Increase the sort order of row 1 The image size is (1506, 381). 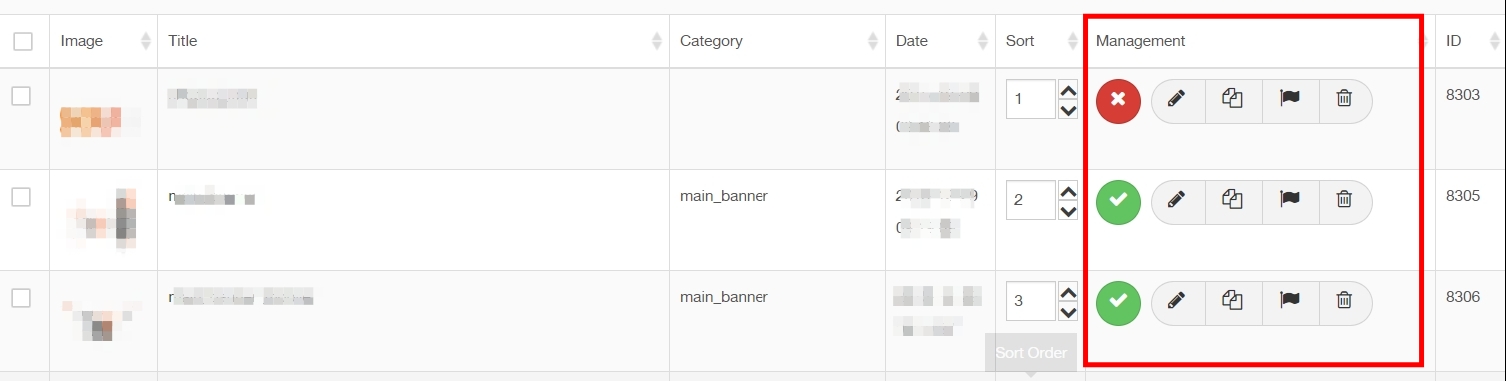pyautogui.click(x=1068, y=90)
